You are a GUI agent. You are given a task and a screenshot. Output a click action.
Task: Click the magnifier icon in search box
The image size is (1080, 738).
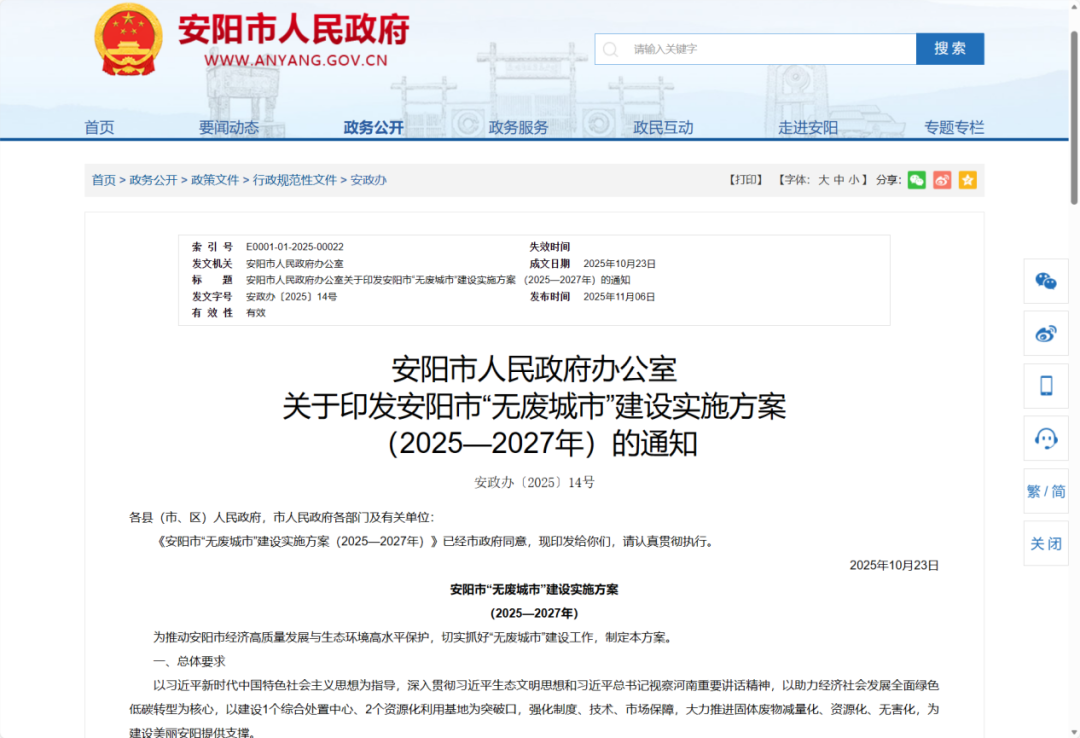click(610, 48)
